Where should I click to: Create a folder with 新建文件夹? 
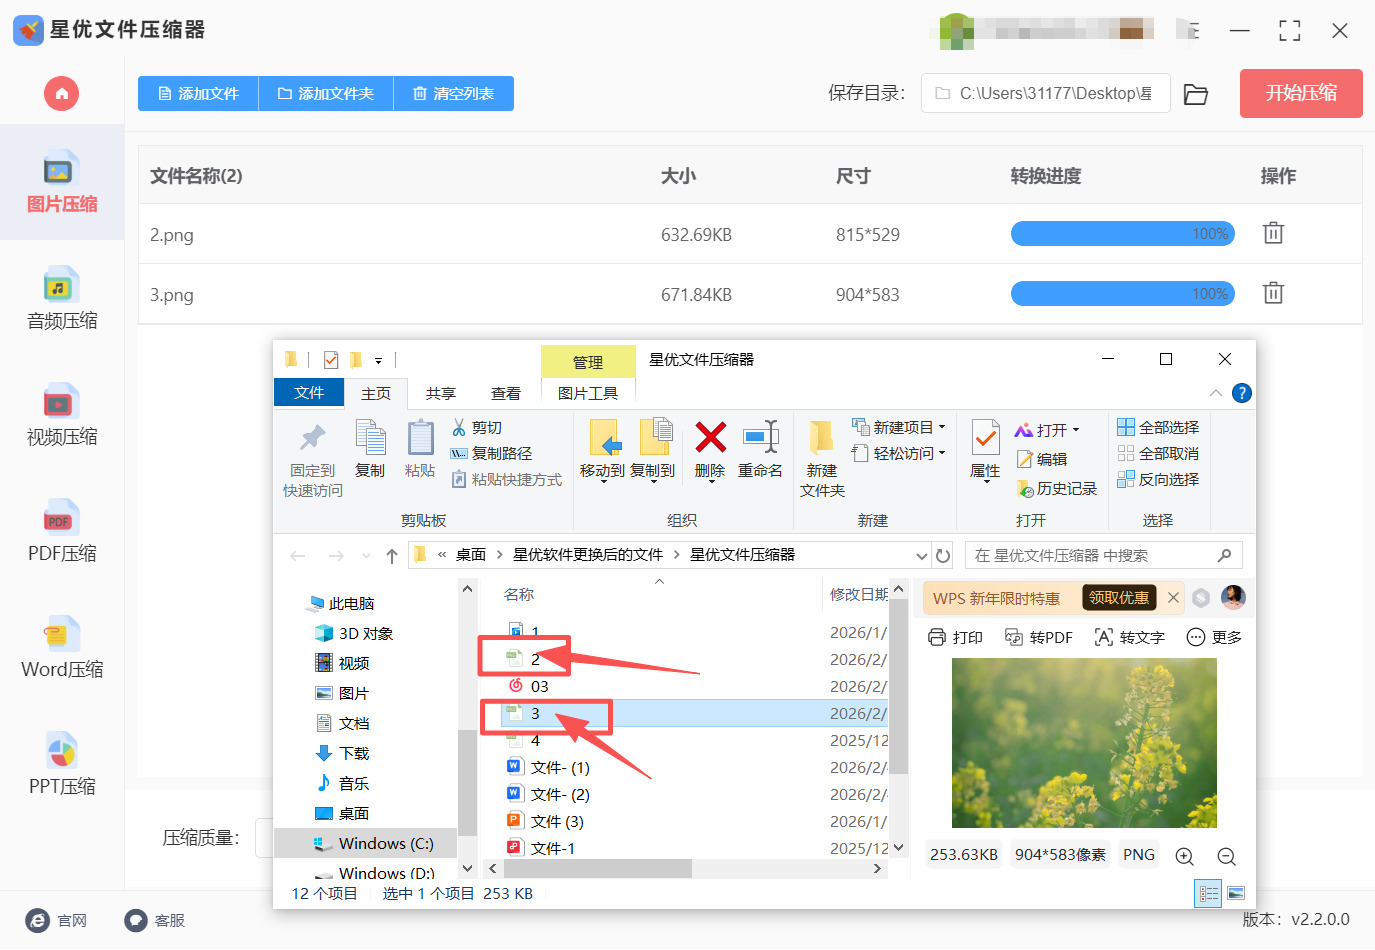tap(822, 459)
